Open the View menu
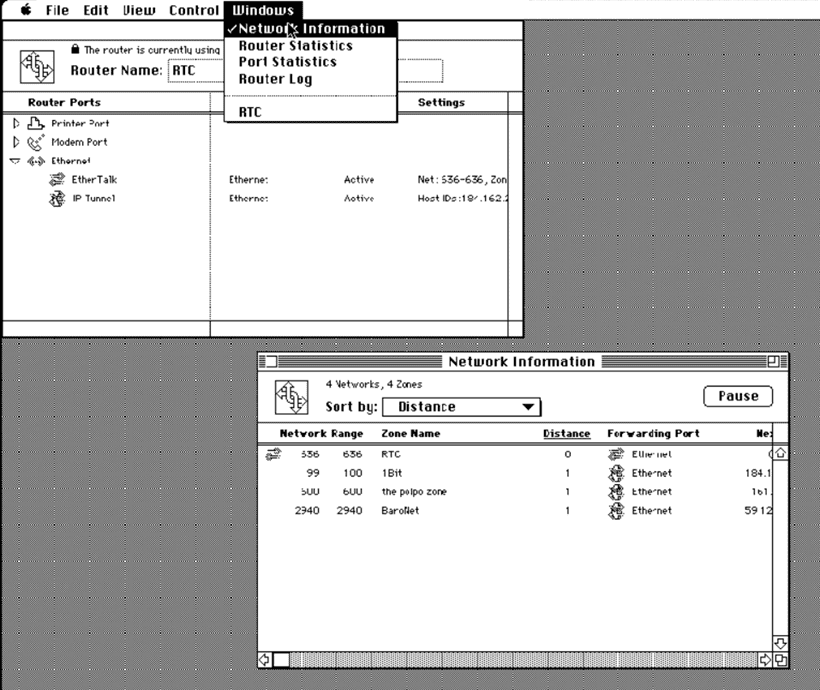Viewport: 820px width, 690px height. coord(139,10)
